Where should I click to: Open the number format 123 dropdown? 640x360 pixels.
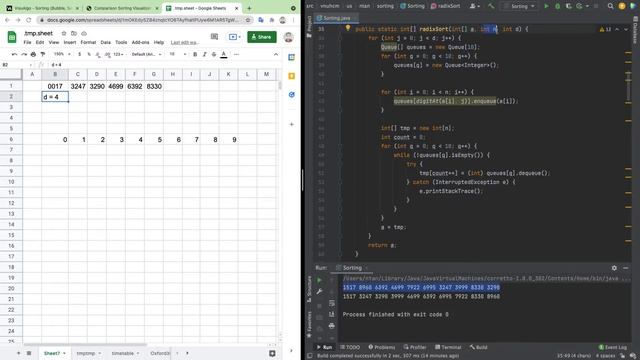click(x=118, y=54)
